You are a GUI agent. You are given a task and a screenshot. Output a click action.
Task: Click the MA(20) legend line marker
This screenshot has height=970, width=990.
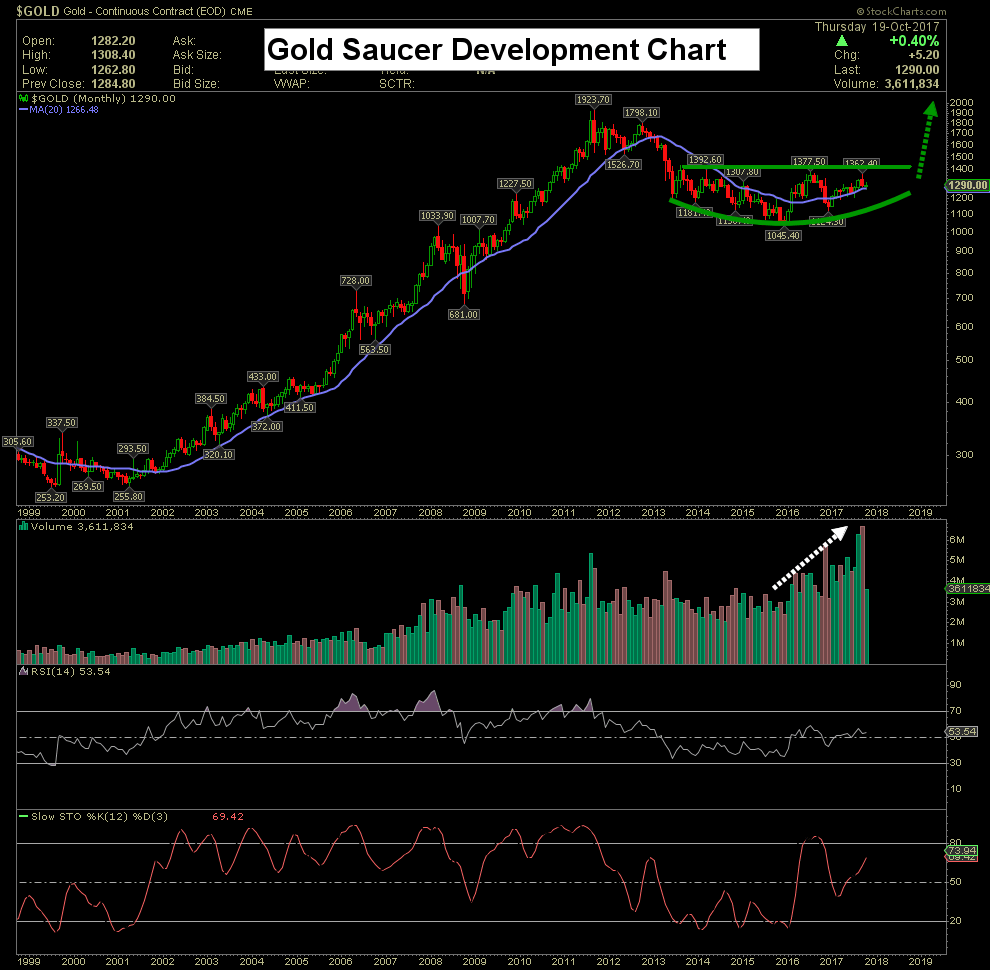point(23,110)
